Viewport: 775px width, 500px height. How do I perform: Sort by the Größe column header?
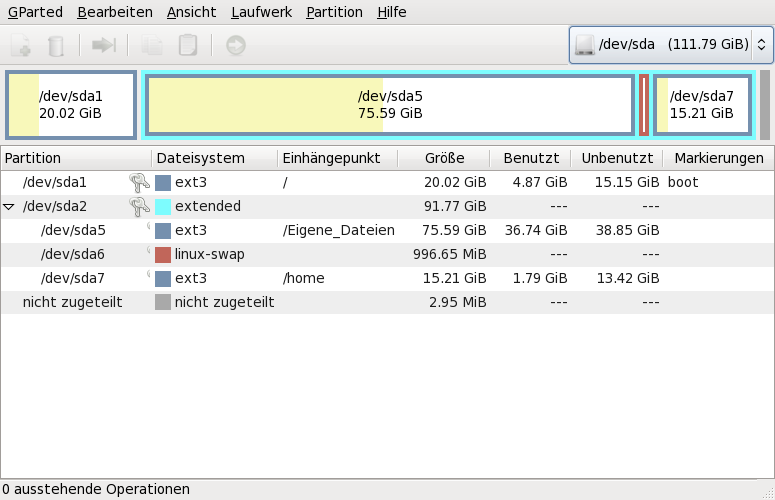click(443, 158)
